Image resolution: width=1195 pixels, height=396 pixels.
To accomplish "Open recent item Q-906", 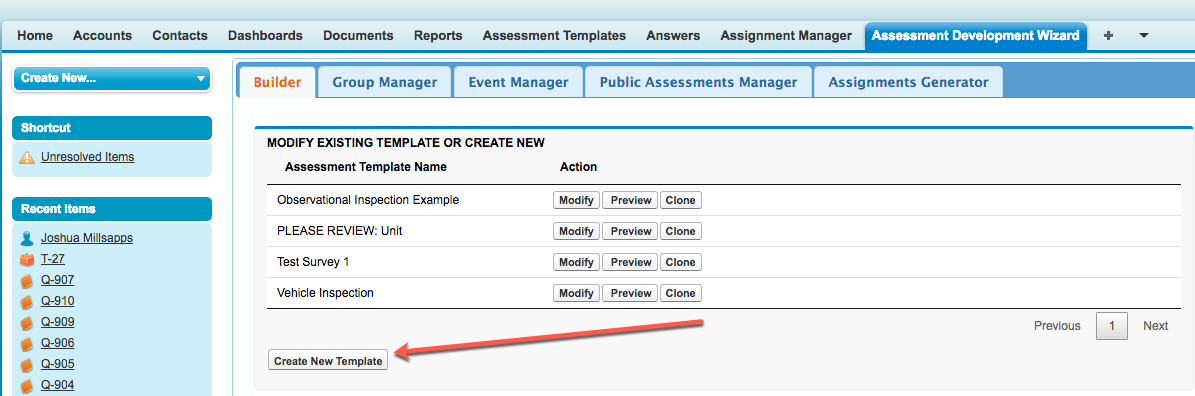I will pyautogui.click(x=57, y=343).
